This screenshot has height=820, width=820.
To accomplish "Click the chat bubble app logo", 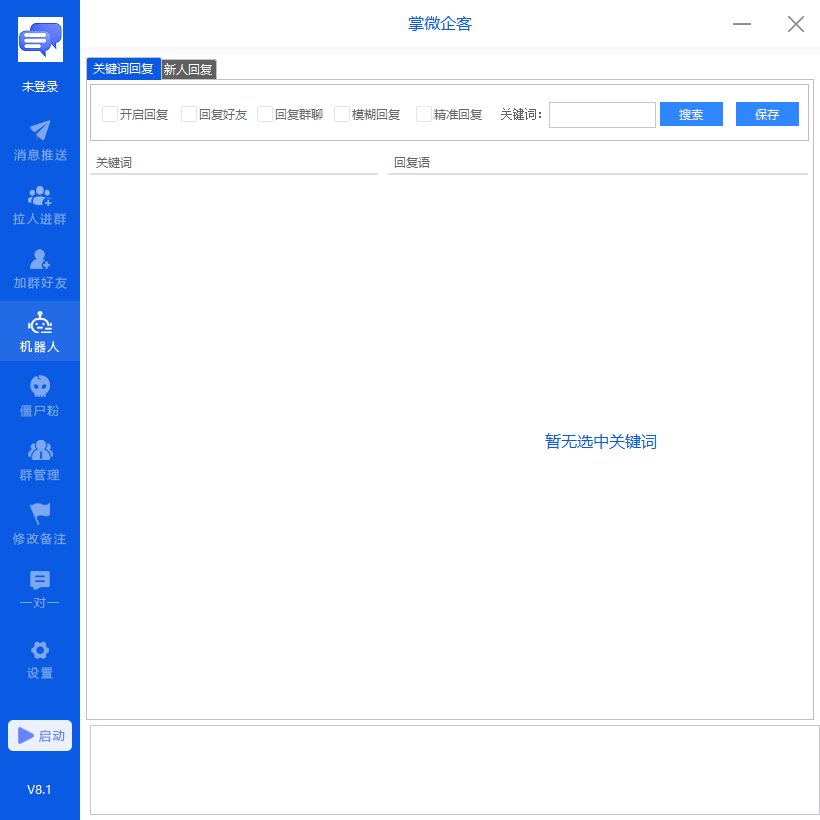I will (x=40, y=39).
